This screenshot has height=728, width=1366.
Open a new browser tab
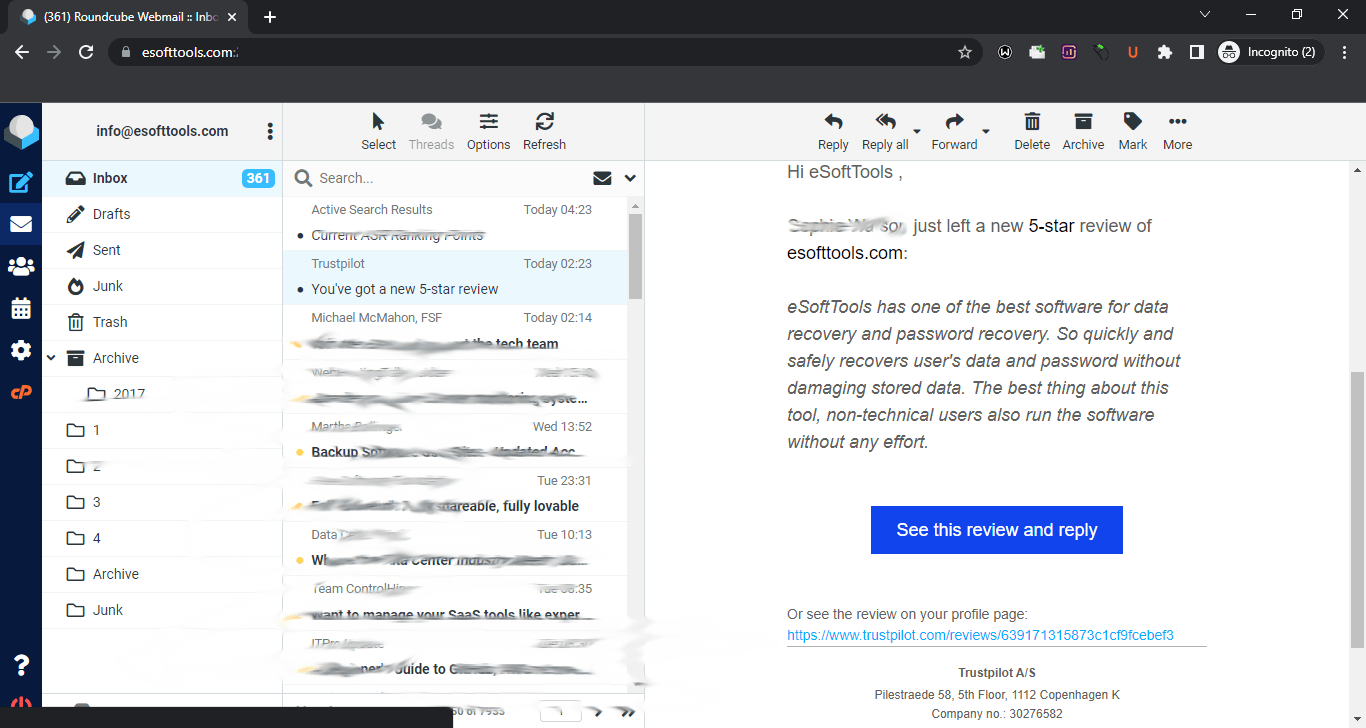point(270,17)
